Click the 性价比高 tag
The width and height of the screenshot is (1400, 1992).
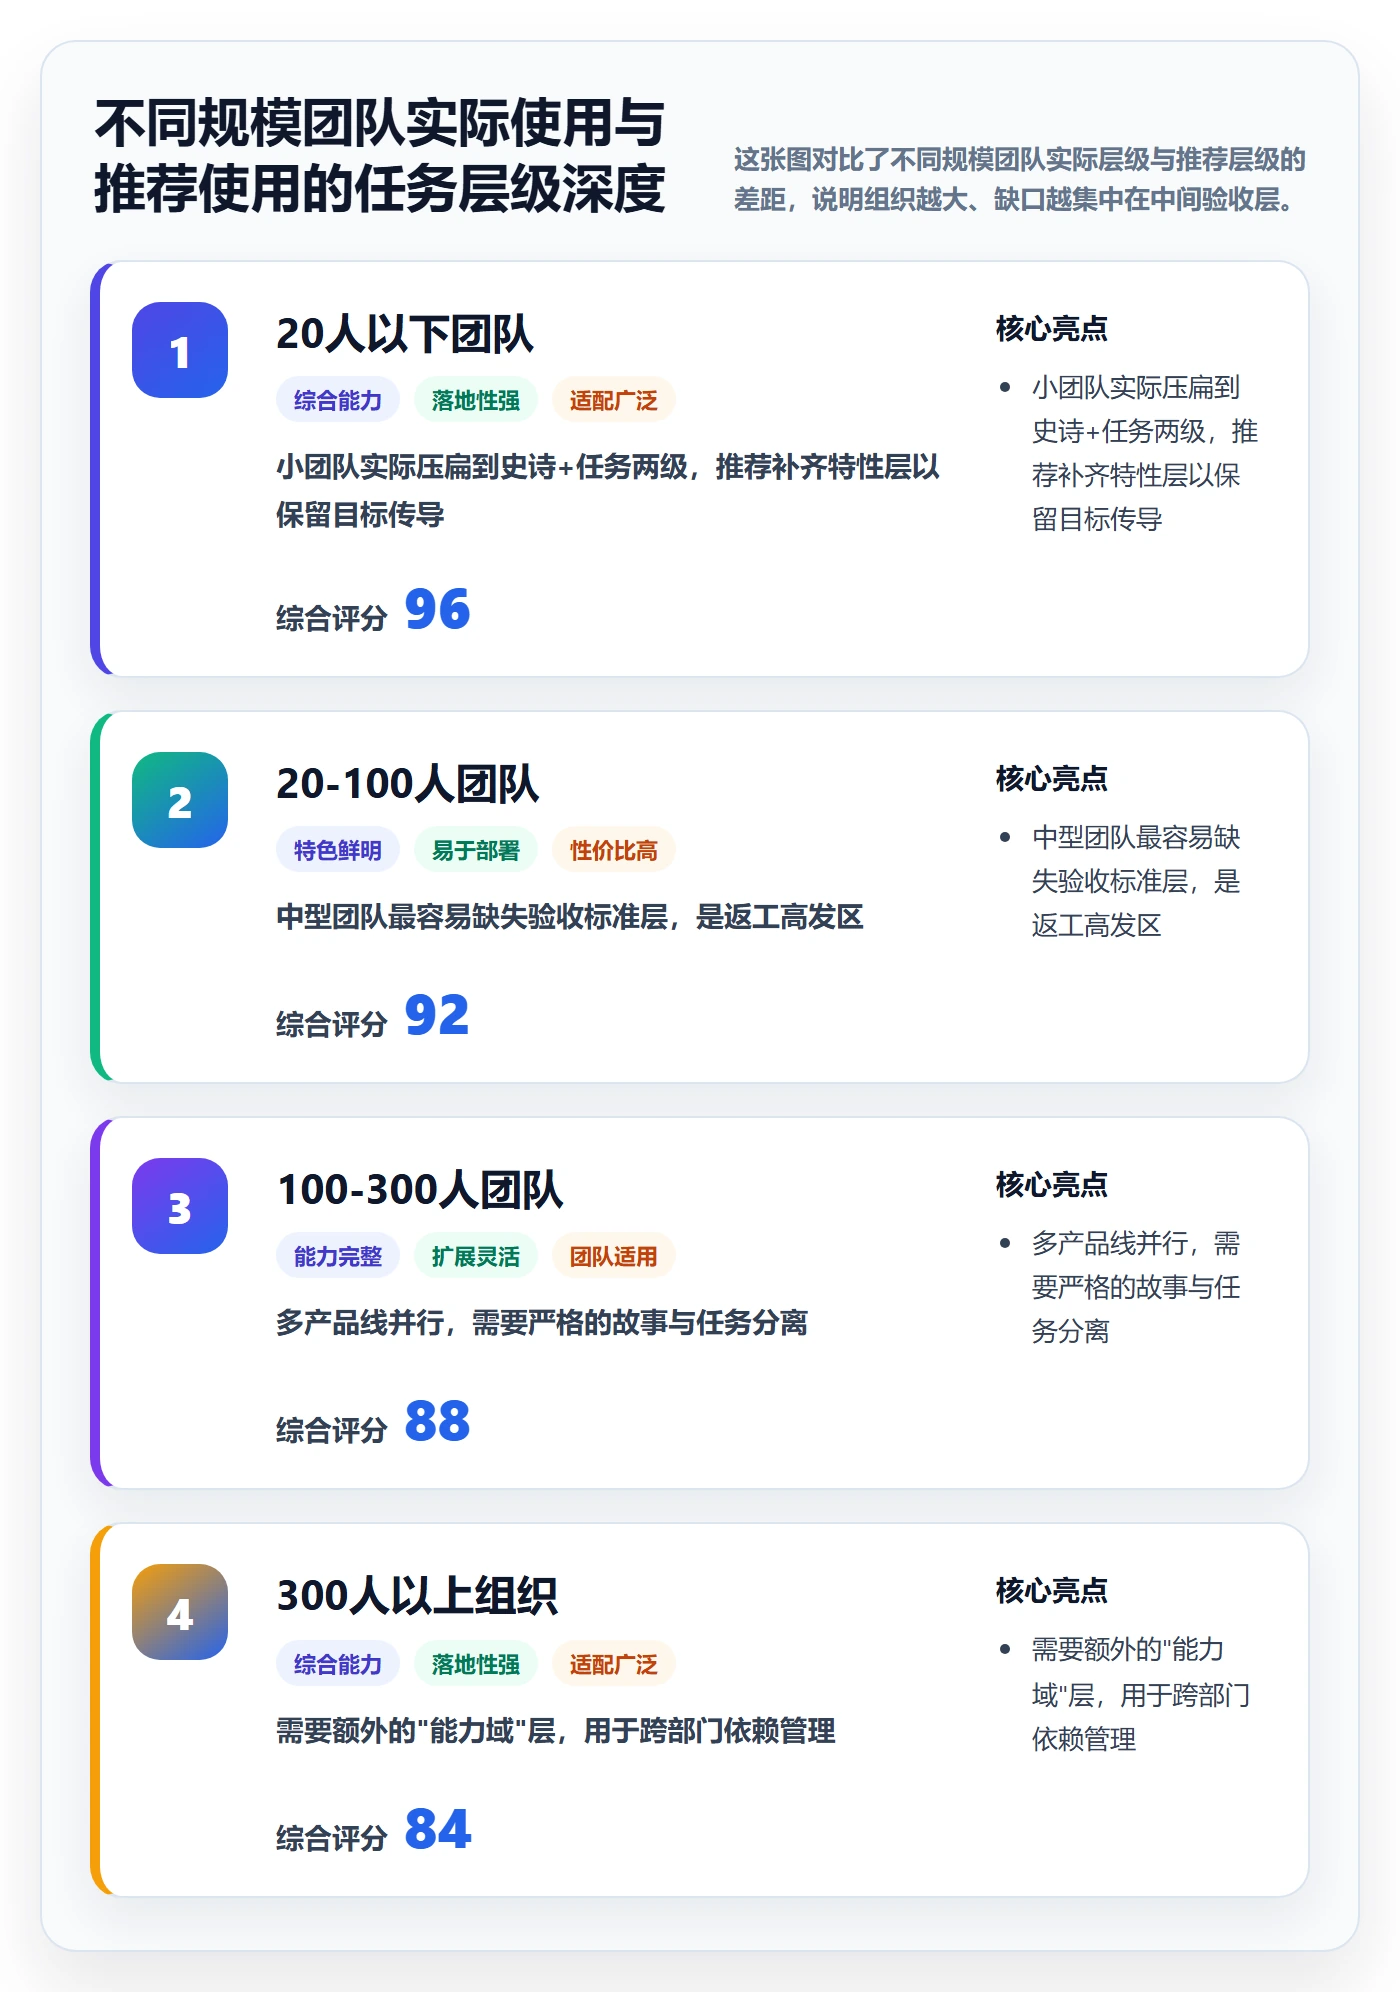click(x=614, y=851)
